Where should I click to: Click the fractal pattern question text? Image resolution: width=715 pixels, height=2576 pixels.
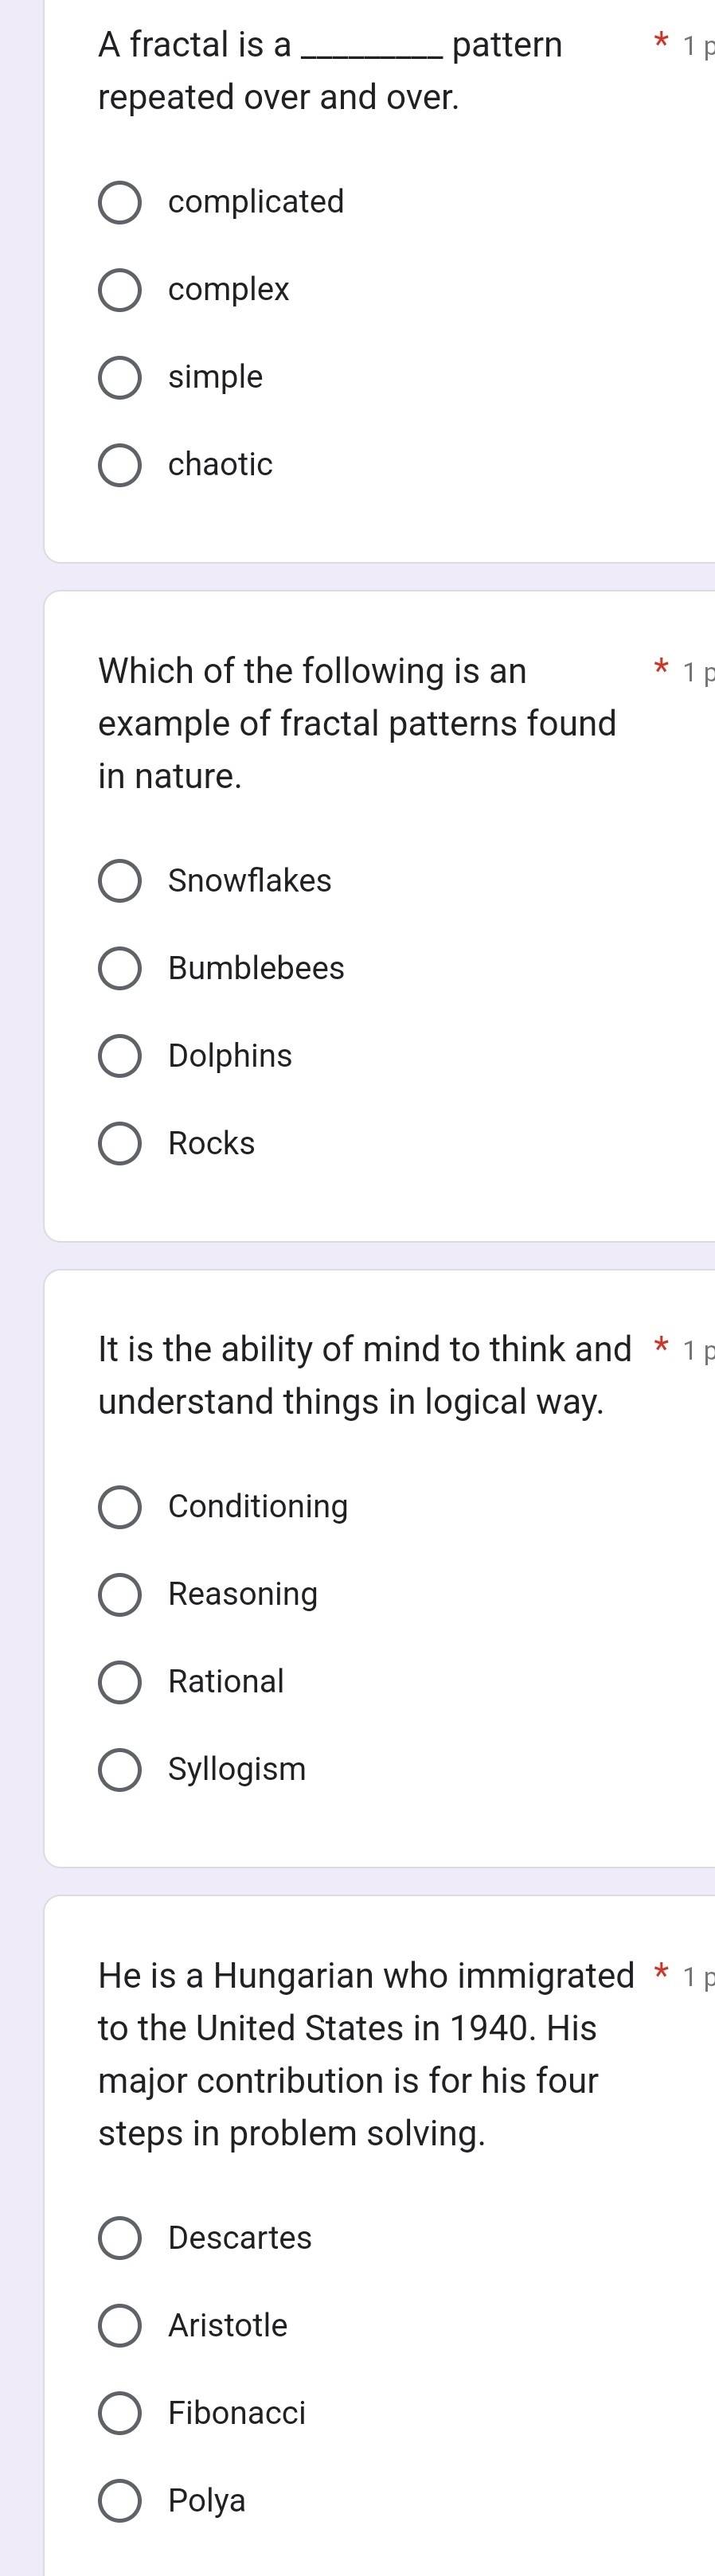(330, 71)
